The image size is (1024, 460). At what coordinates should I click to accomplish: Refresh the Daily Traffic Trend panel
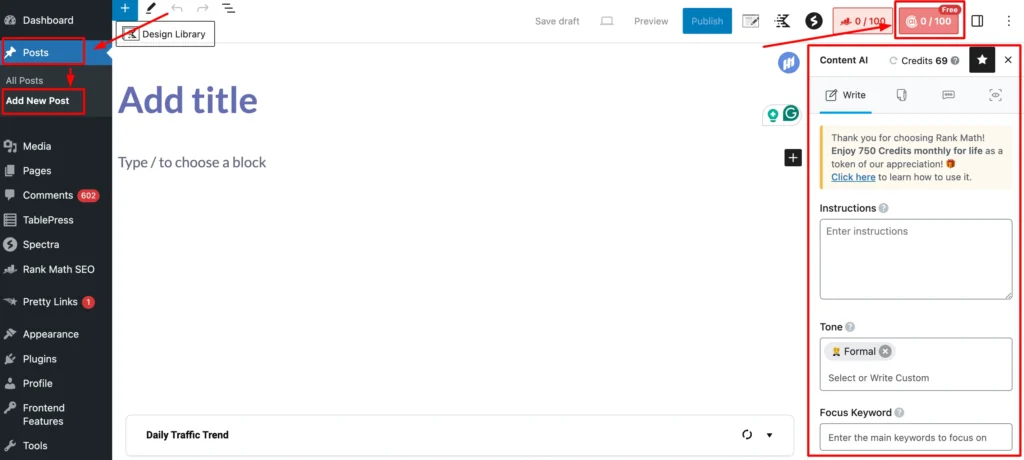747,435
